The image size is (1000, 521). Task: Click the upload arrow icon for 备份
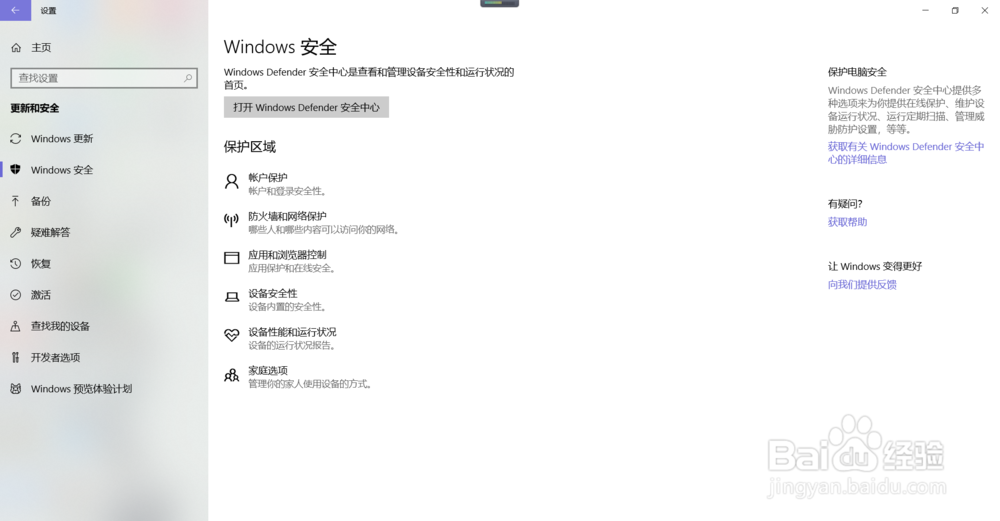click(x=16, y=201)
